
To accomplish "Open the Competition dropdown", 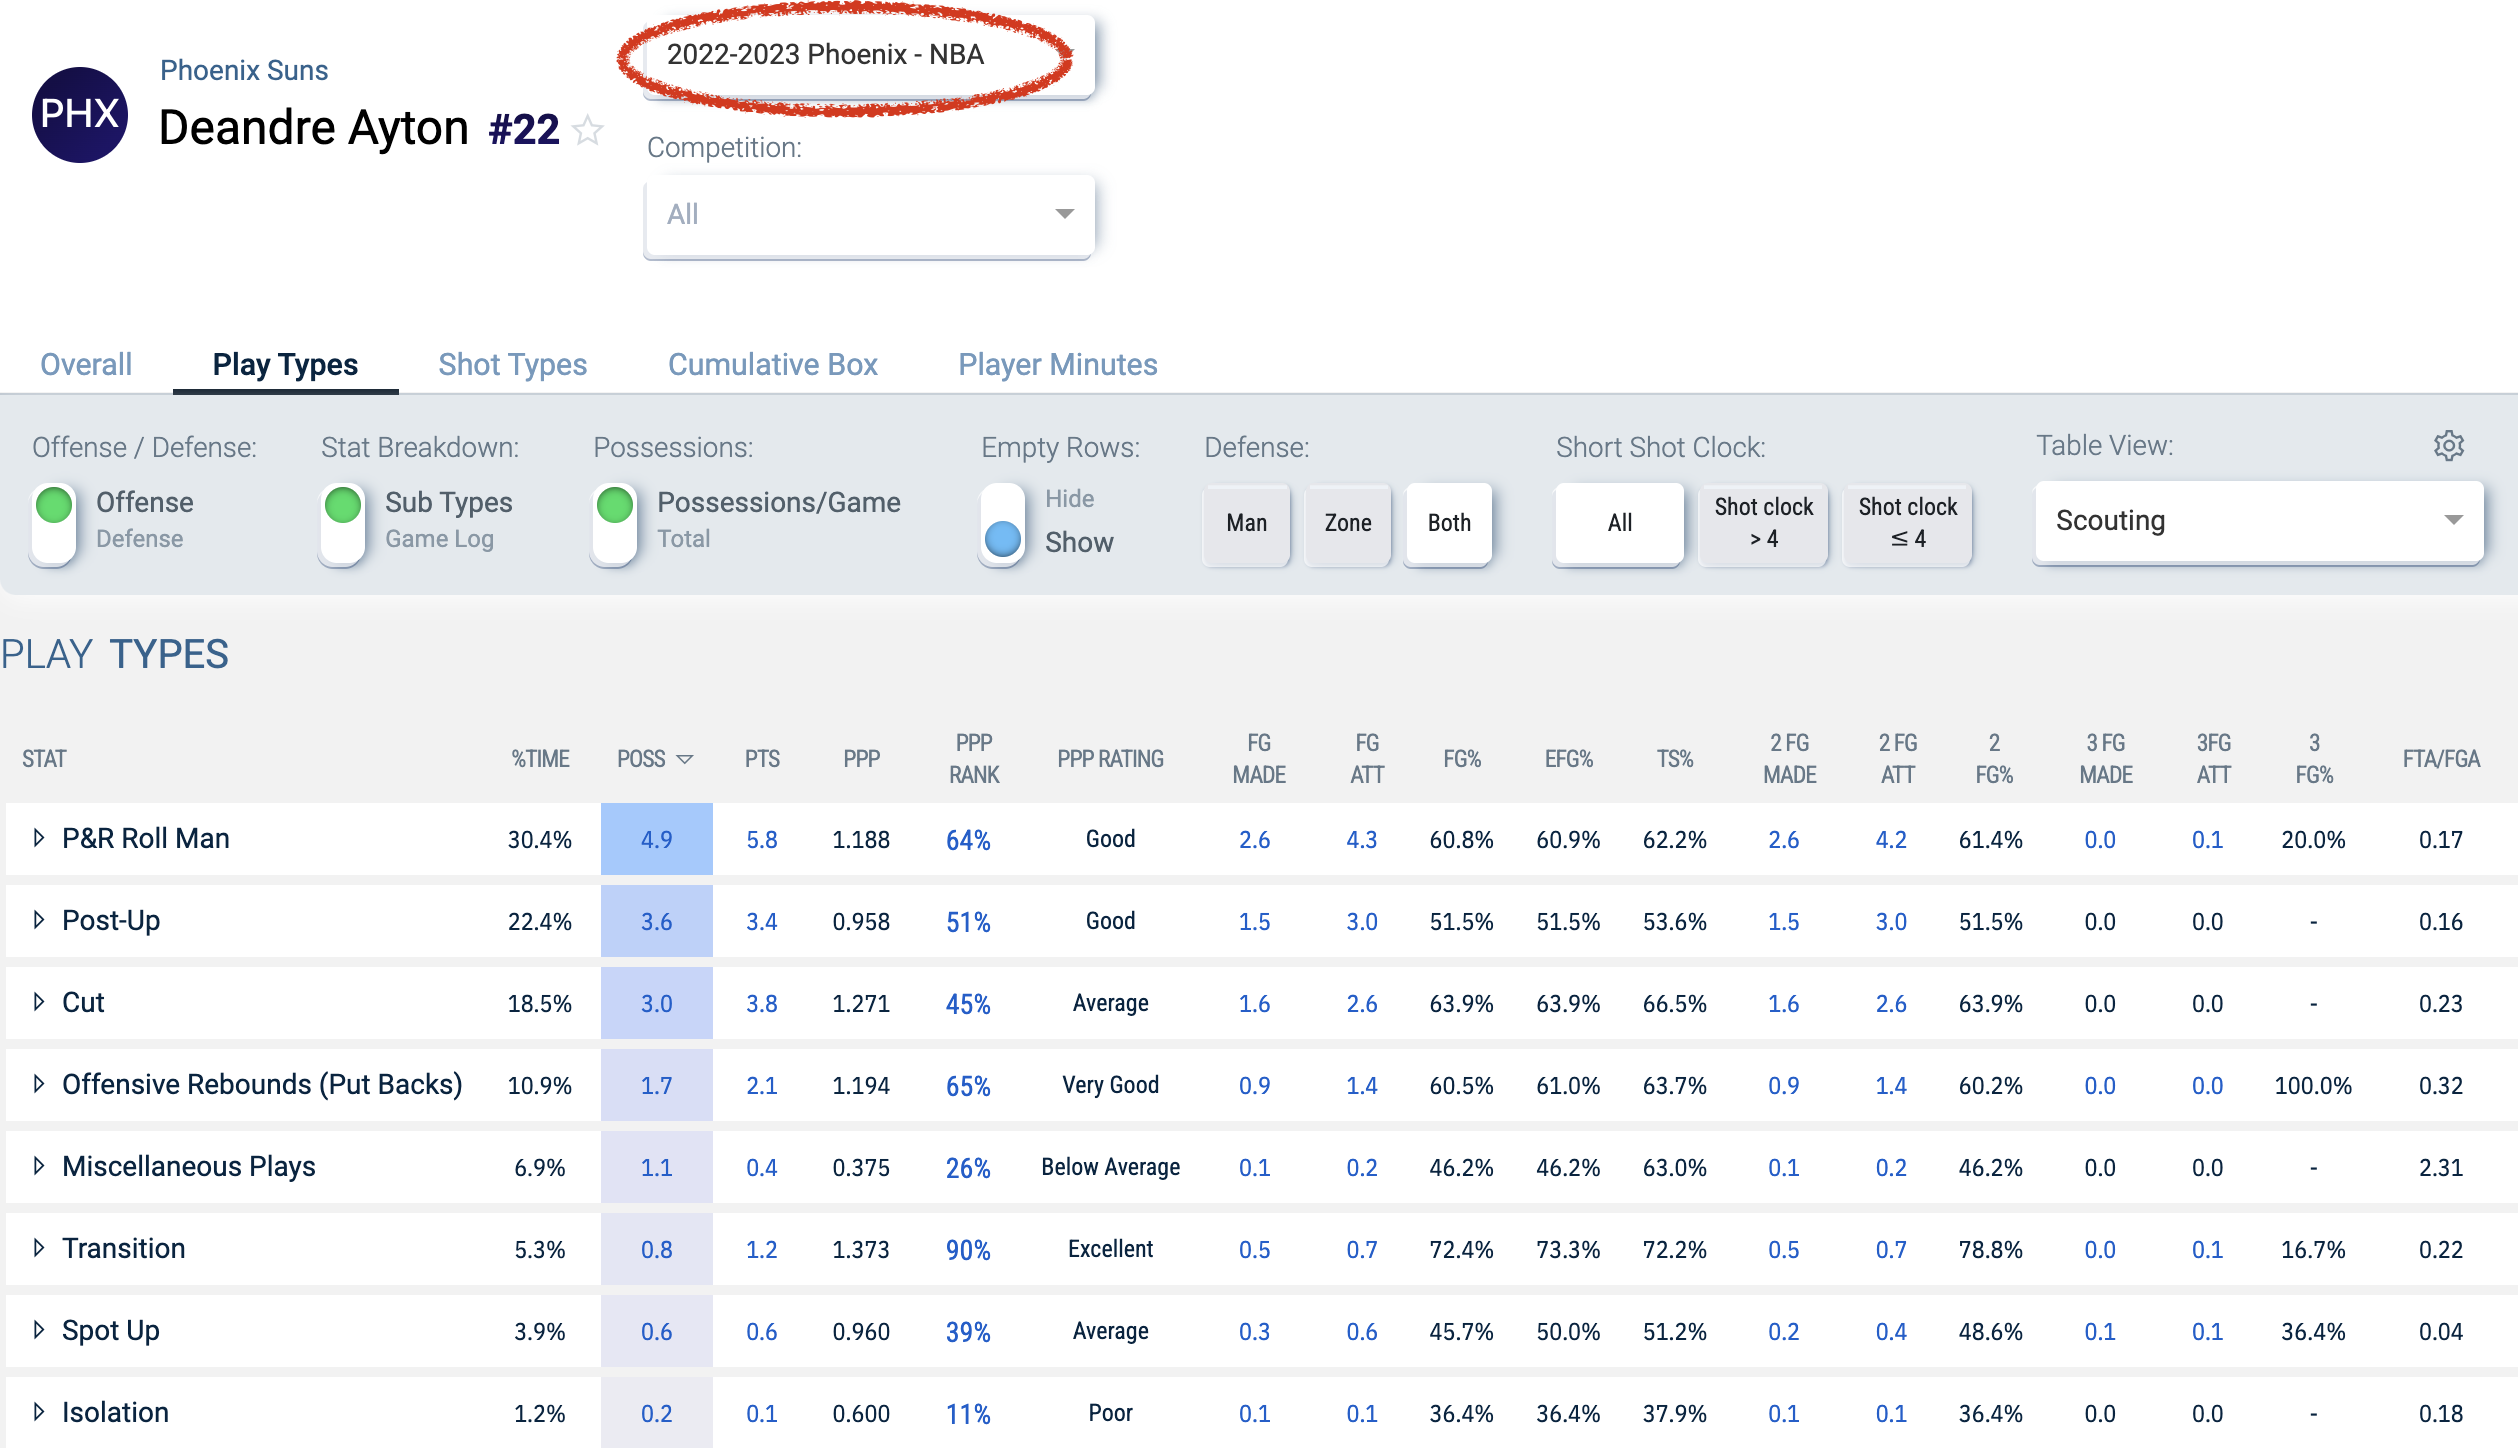I will (x=869, y=215).
